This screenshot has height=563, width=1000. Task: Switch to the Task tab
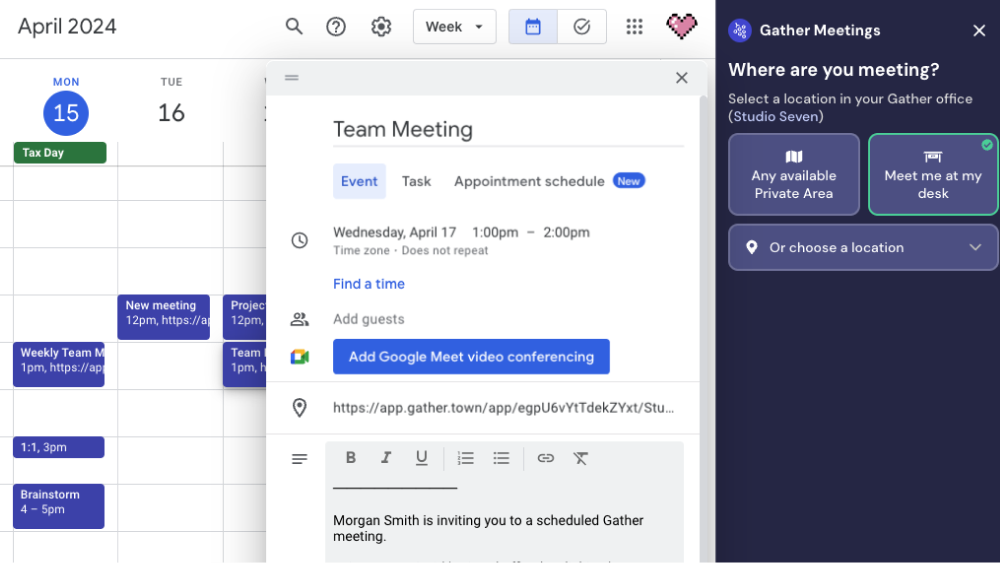click(416, 181)
